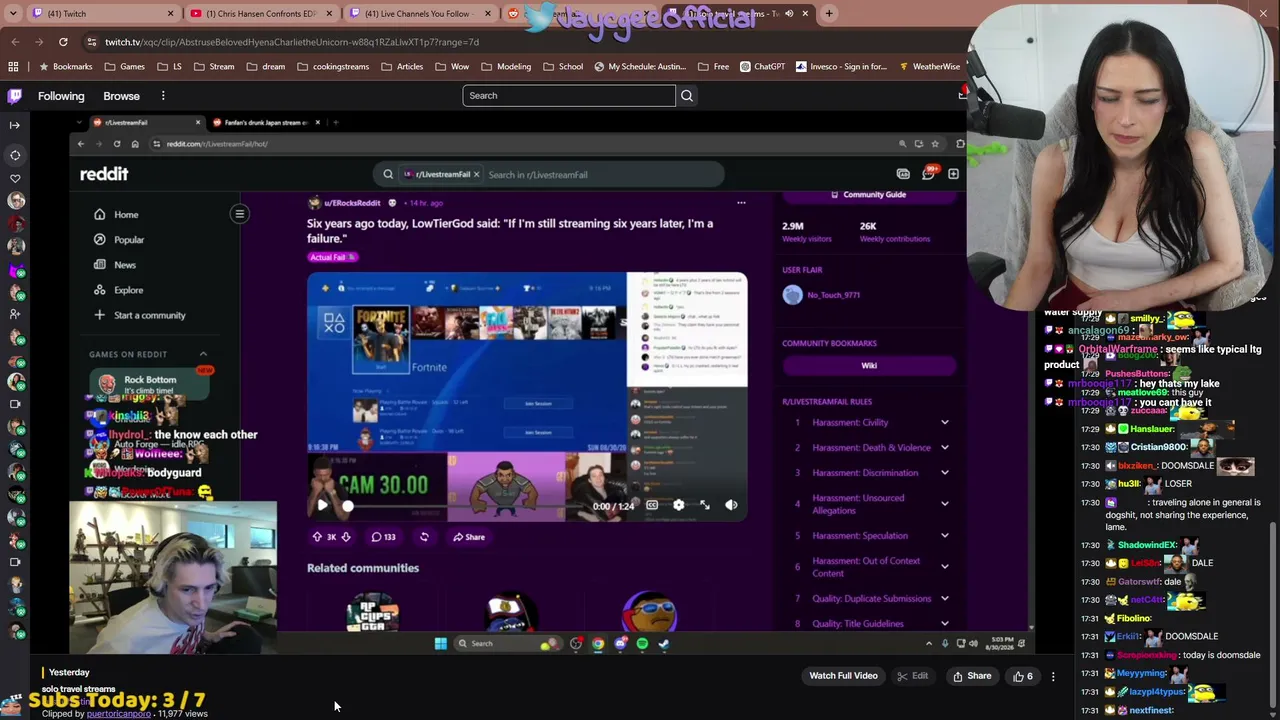Click the Chrome address bar URL
The height and width of the screenshot is (720, 1280).
coord(292,42)
